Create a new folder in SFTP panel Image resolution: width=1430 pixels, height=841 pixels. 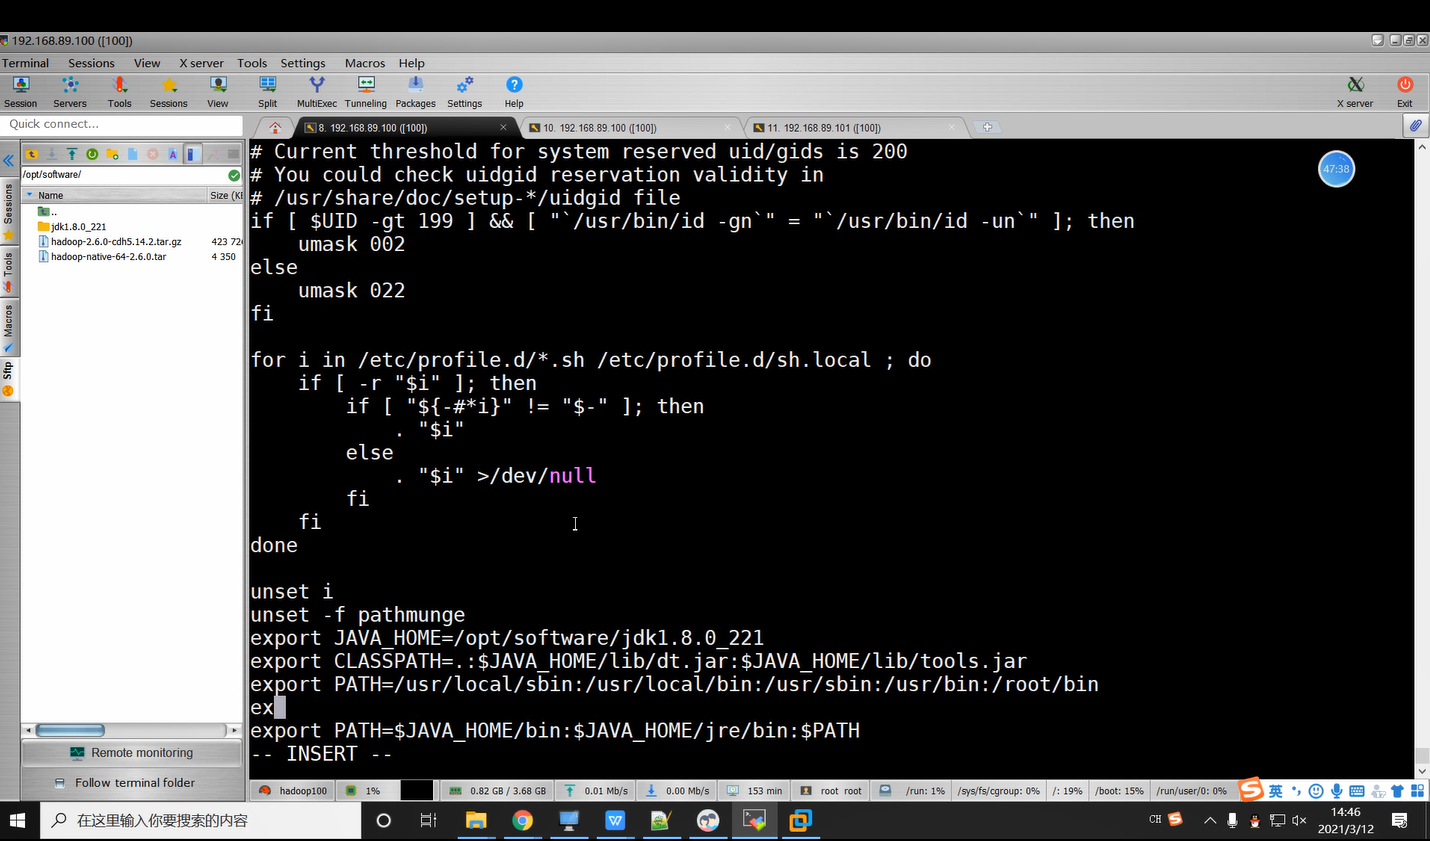point(112,154)
